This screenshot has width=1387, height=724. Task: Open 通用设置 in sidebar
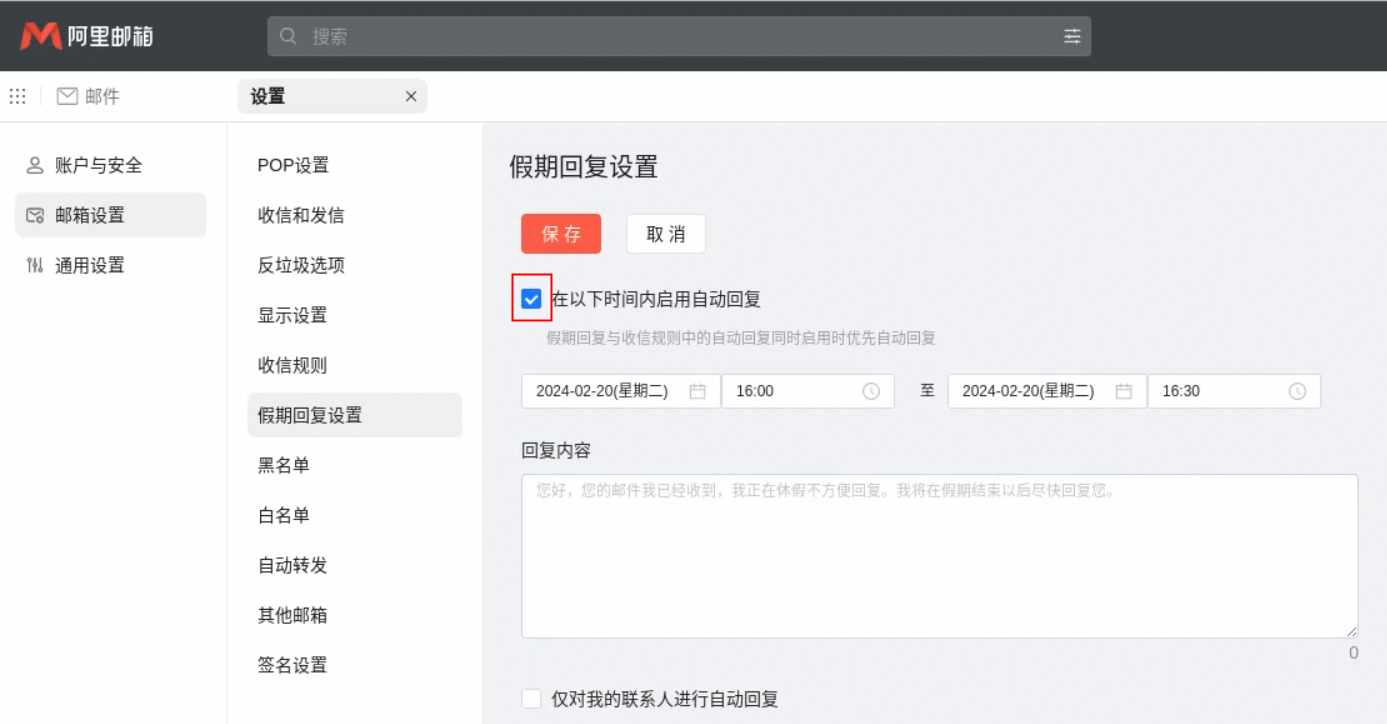(x=89, y=265)
